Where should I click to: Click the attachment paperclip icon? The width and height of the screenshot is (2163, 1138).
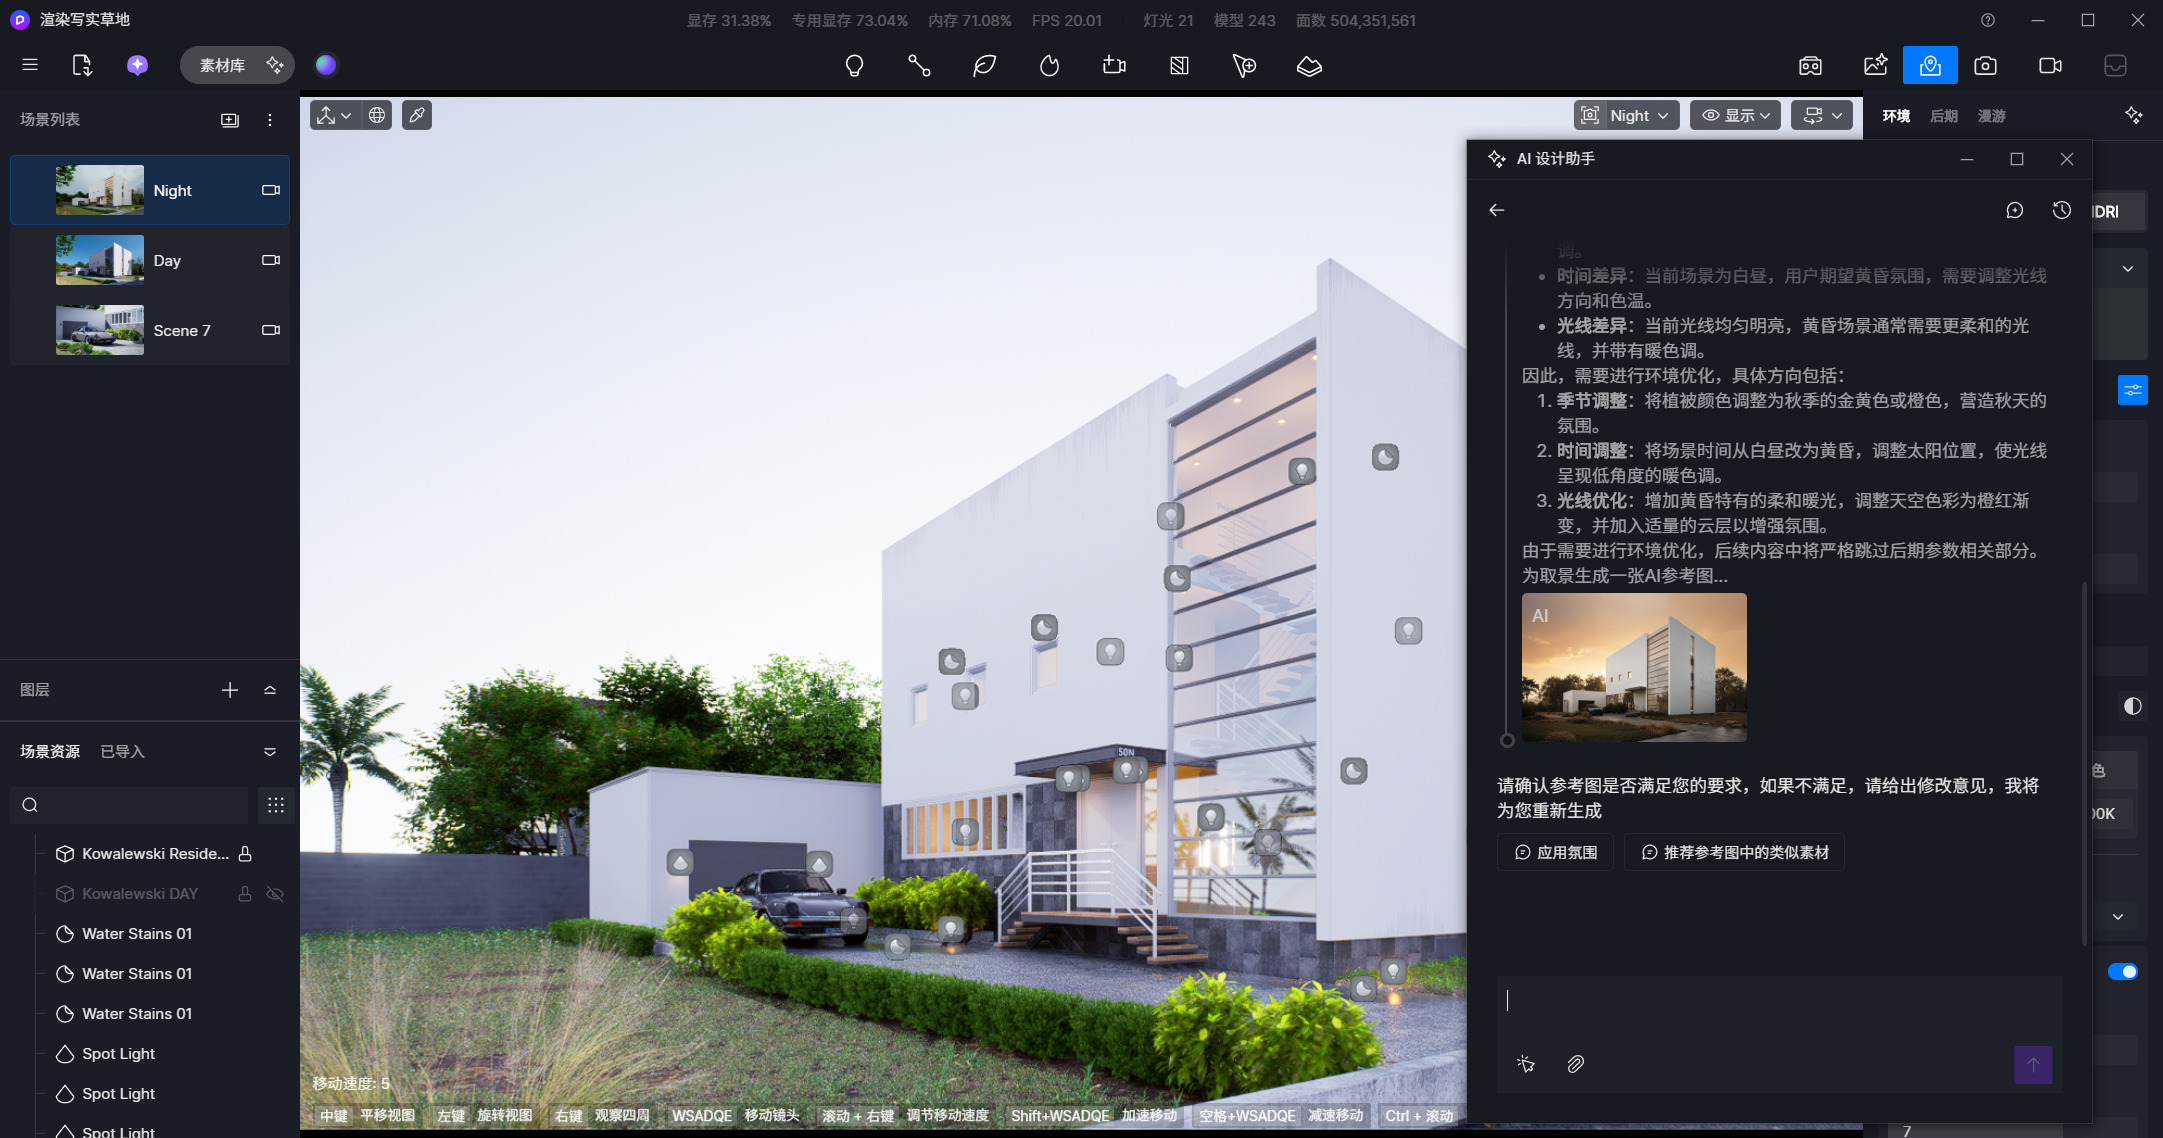[x=1575, y=1064]
